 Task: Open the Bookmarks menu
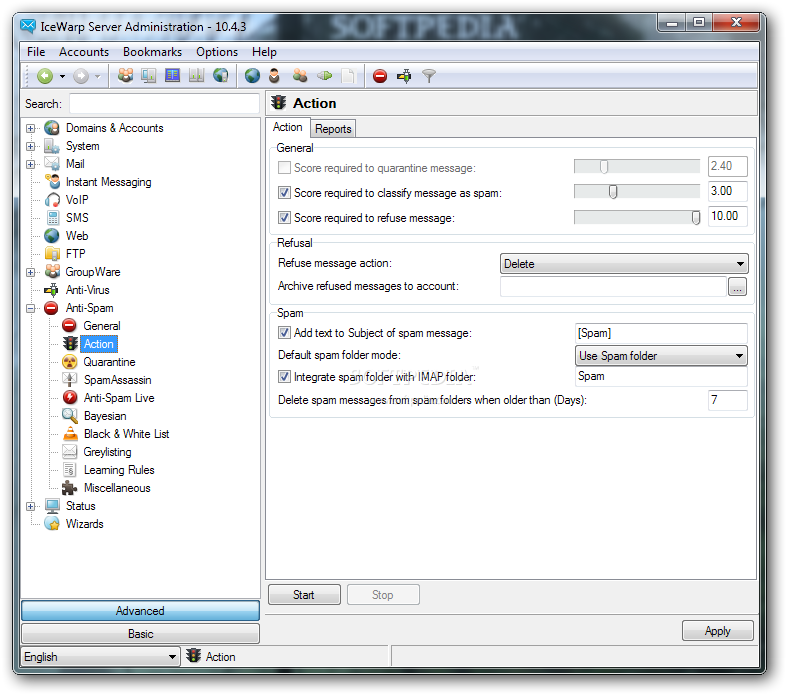pos(153,52)
